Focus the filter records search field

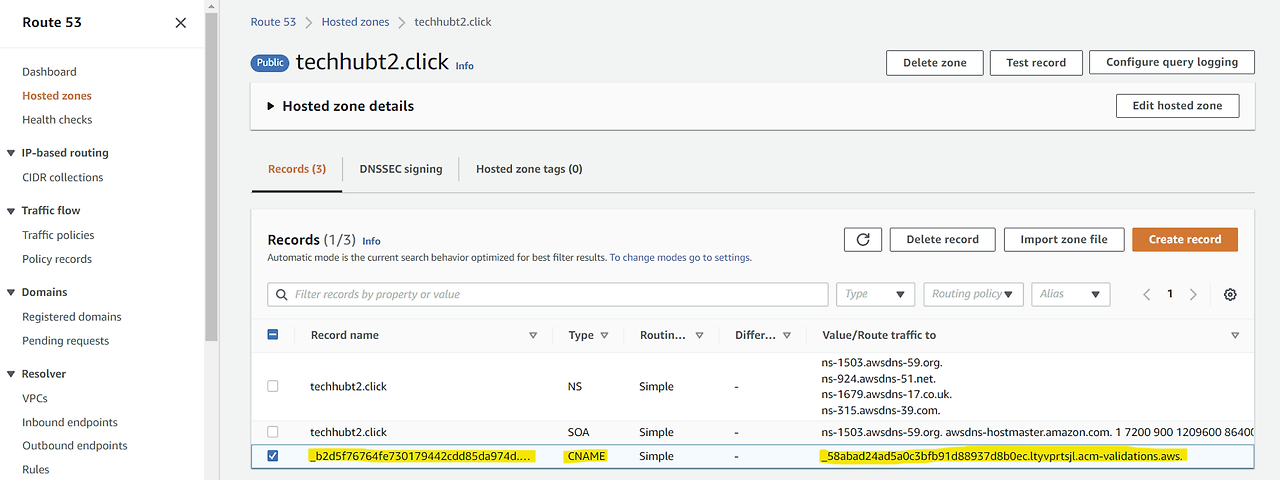547,294
